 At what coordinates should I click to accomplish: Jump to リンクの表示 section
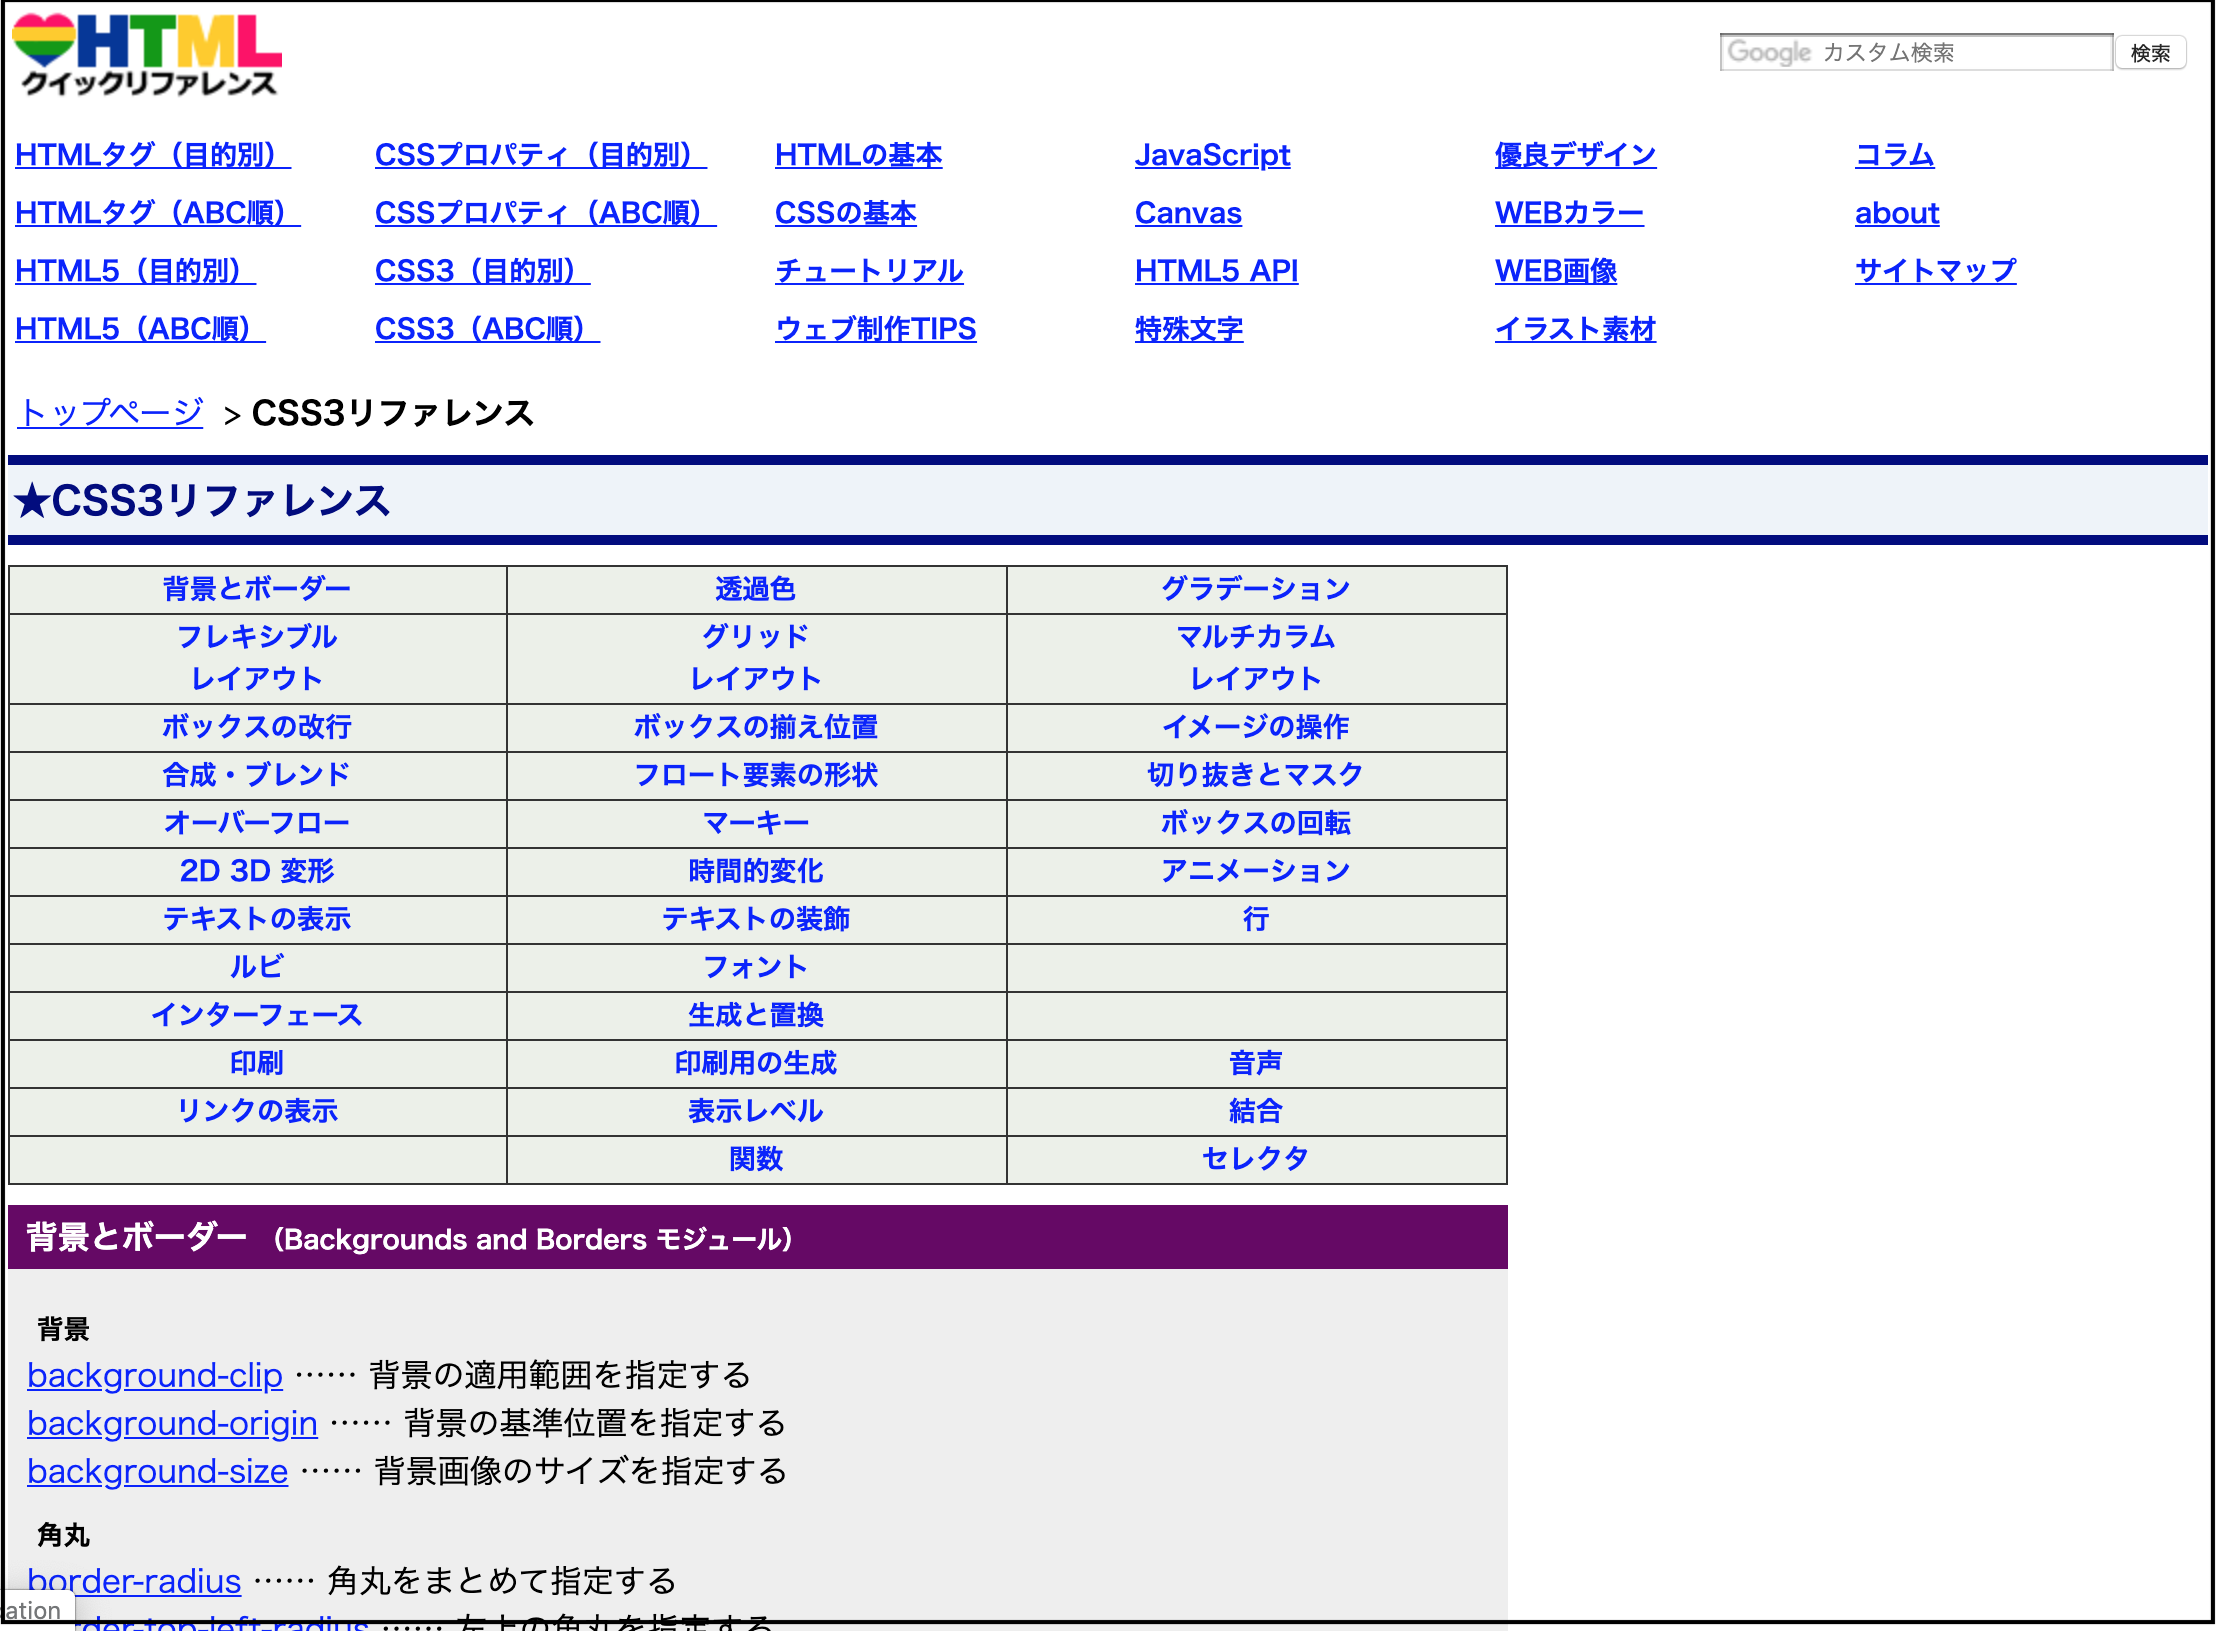point(257,1111)
